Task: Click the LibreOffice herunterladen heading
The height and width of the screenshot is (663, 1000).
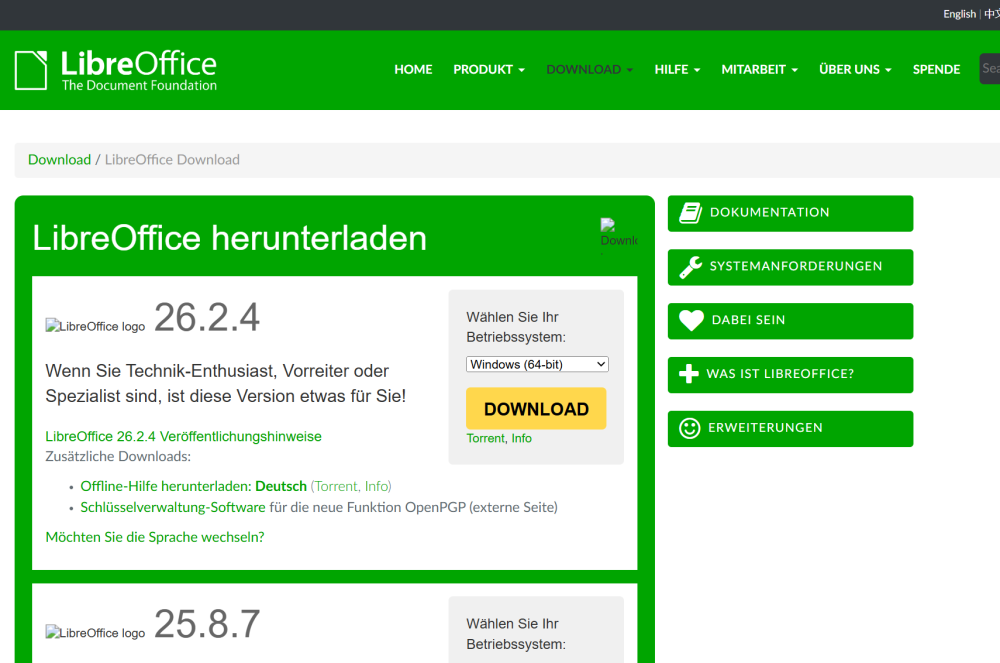Action: [230, 238]
